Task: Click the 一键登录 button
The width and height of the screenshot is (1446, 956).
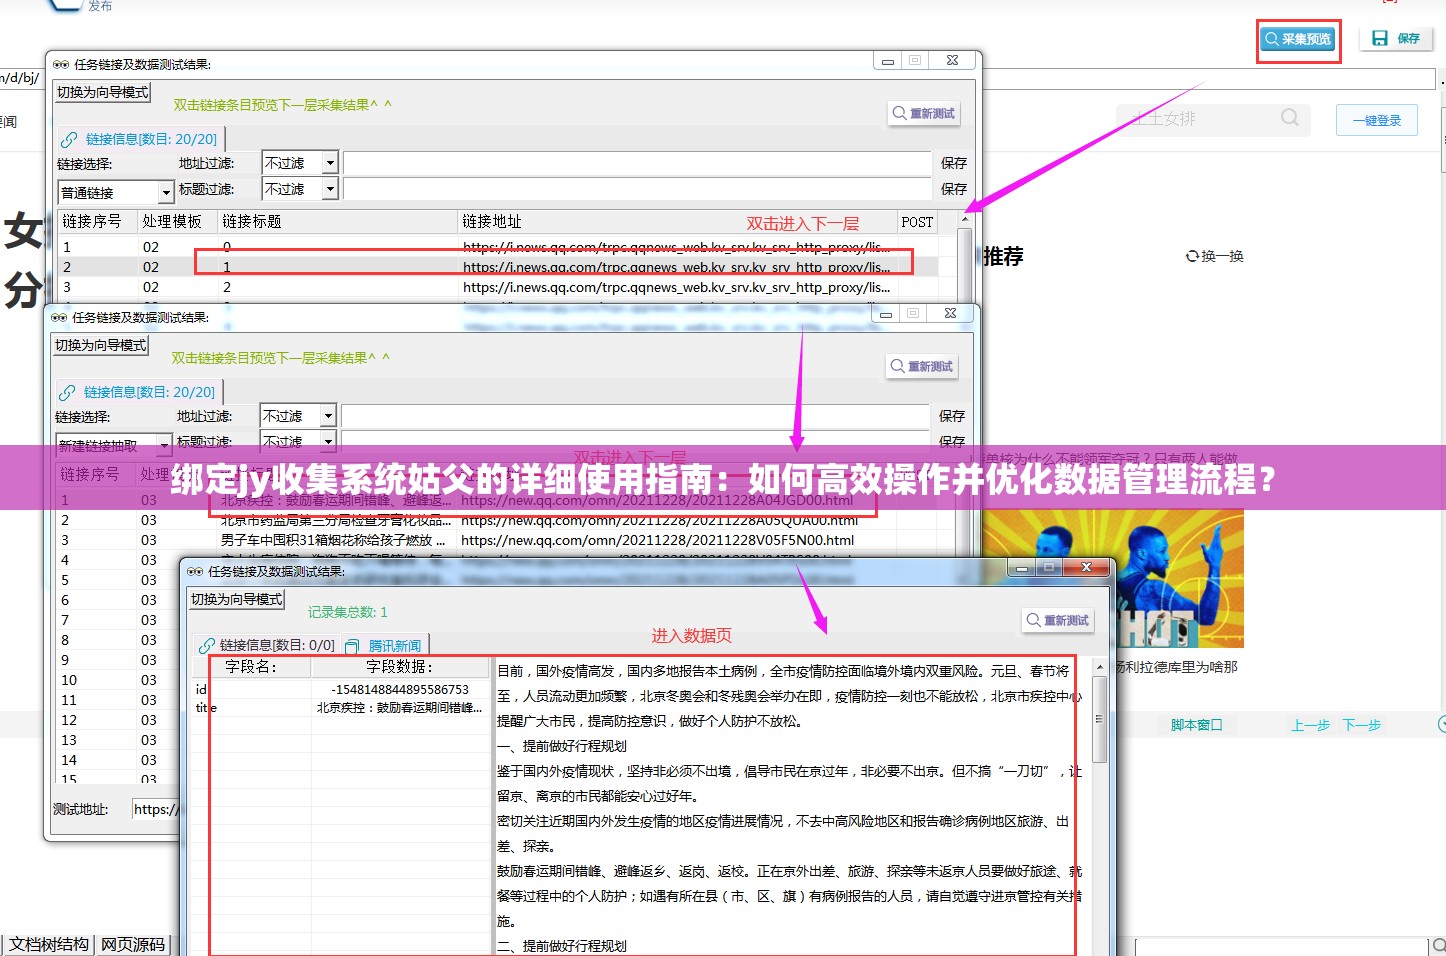Action: (1377, 120)
